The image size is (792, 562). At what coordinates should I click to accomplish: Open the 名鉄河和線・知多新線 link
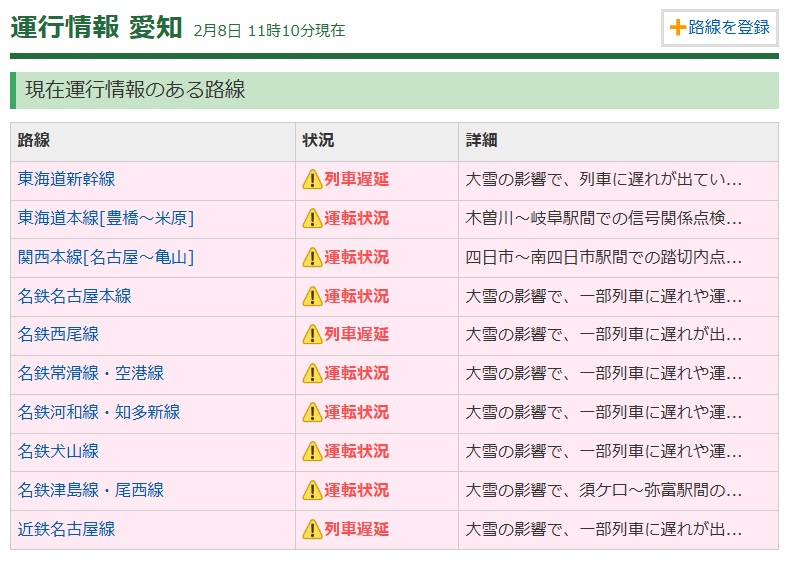(99, 412)
